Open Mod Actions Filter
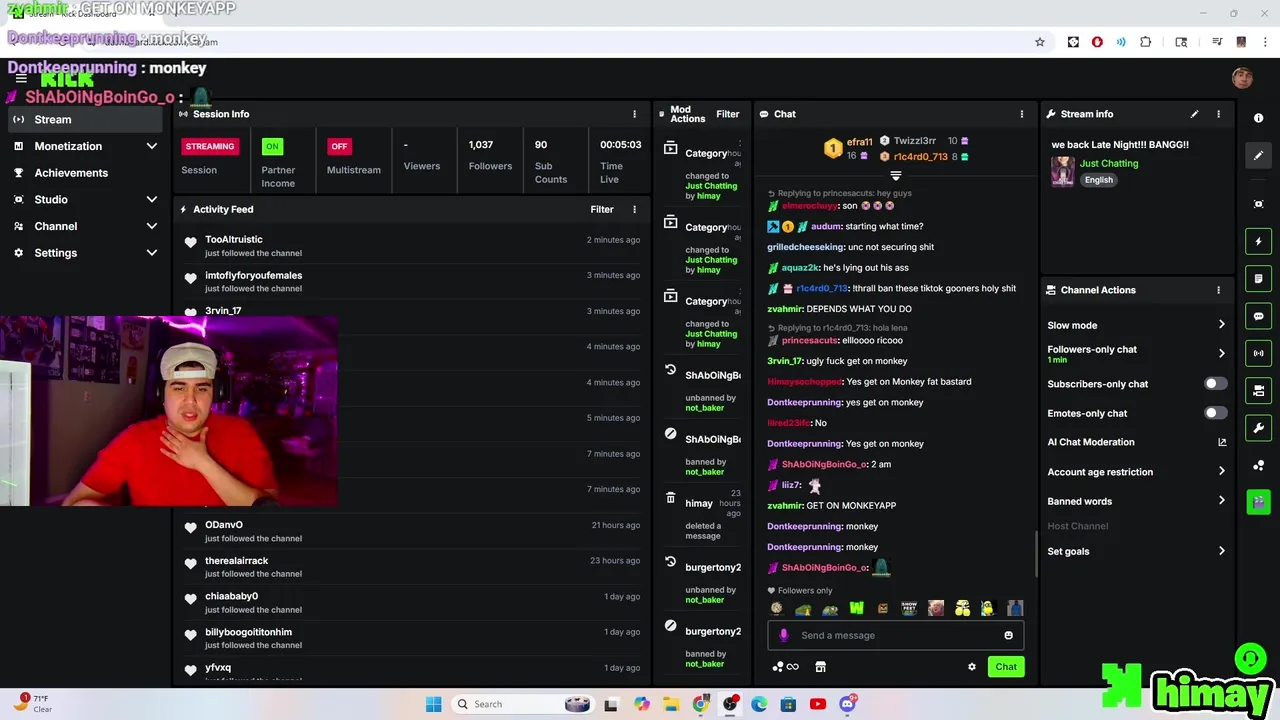 (727, 114)
